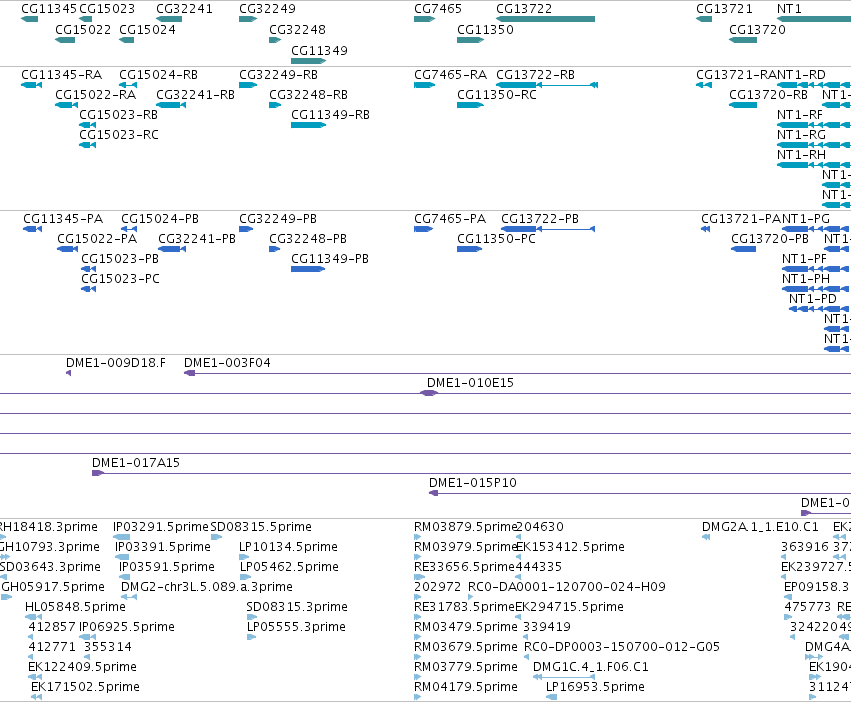
Task: Click gene CG32241 in top track
Action: (x=169, y=19)
